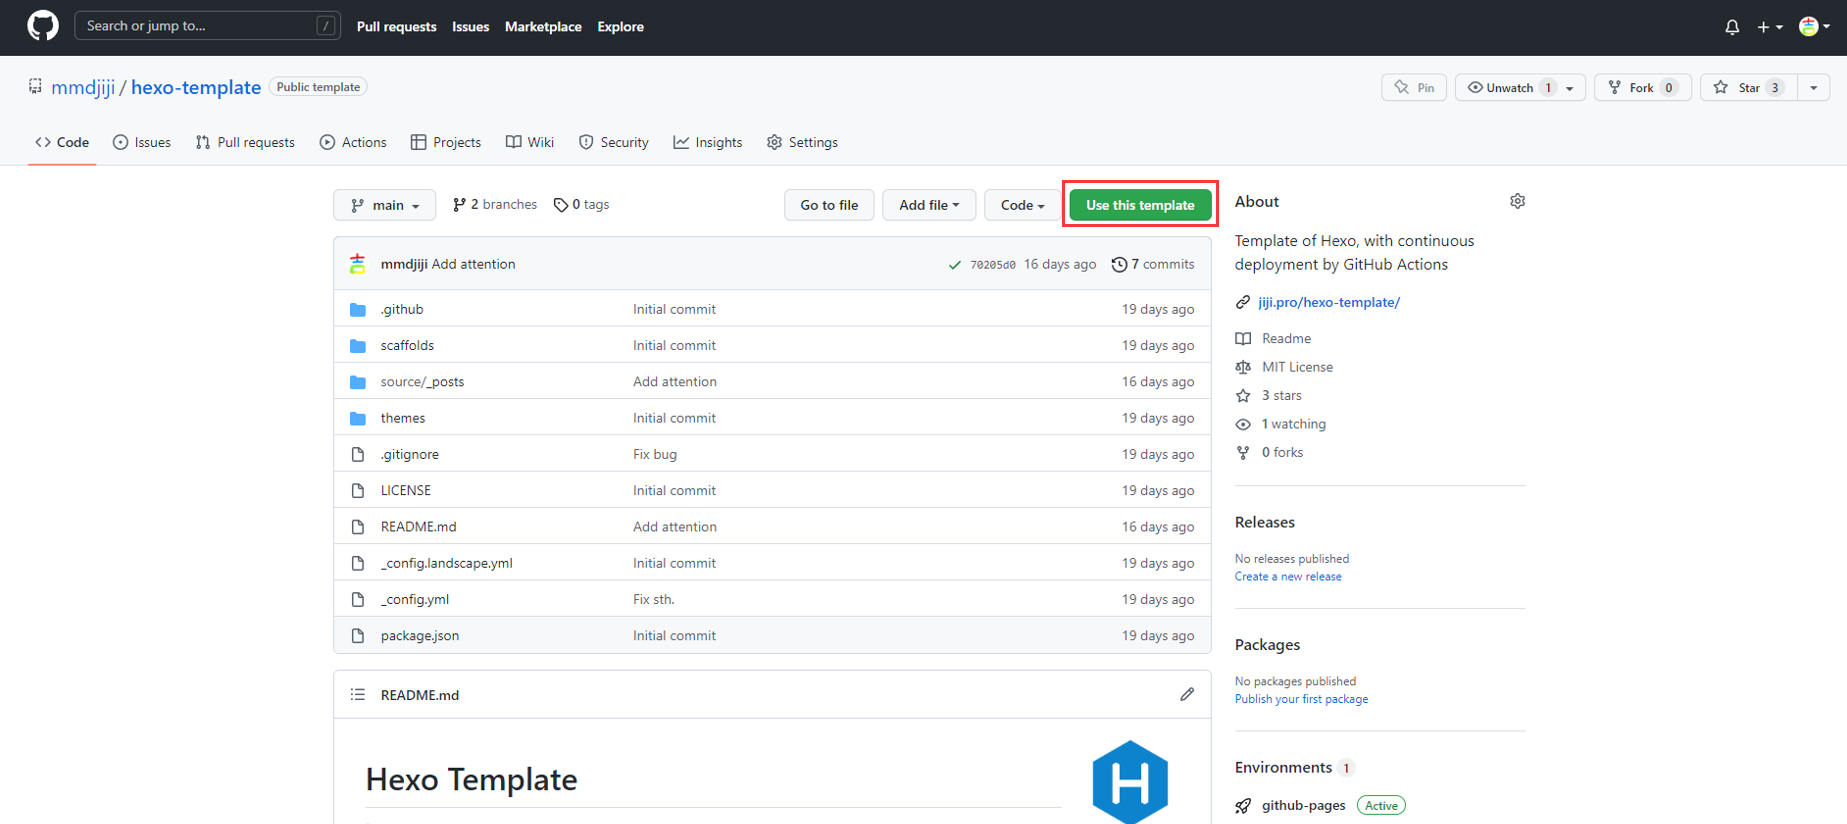Open README.md in the file list
1847x824 pixels.
418,526
